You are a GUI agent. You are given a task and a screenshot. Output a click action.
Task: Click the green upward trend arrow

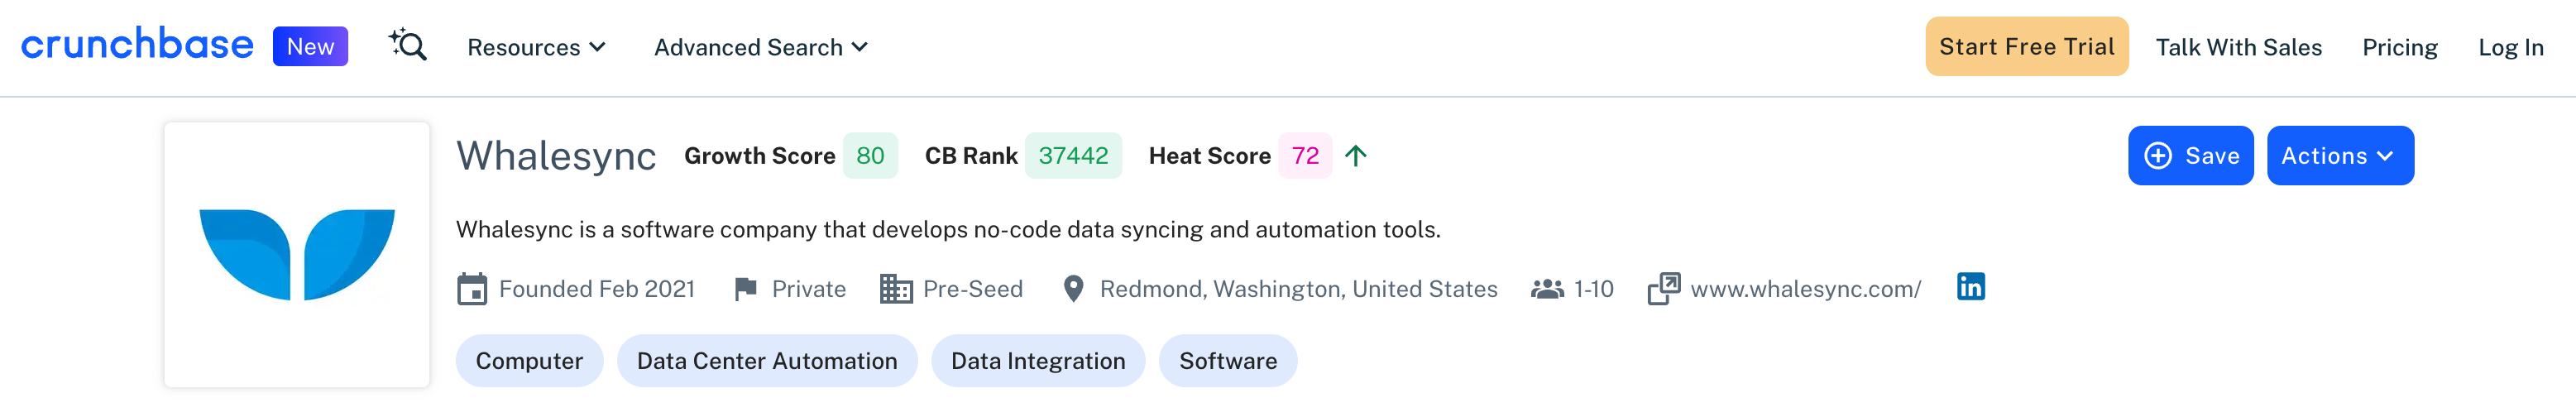click(1356, 156)
